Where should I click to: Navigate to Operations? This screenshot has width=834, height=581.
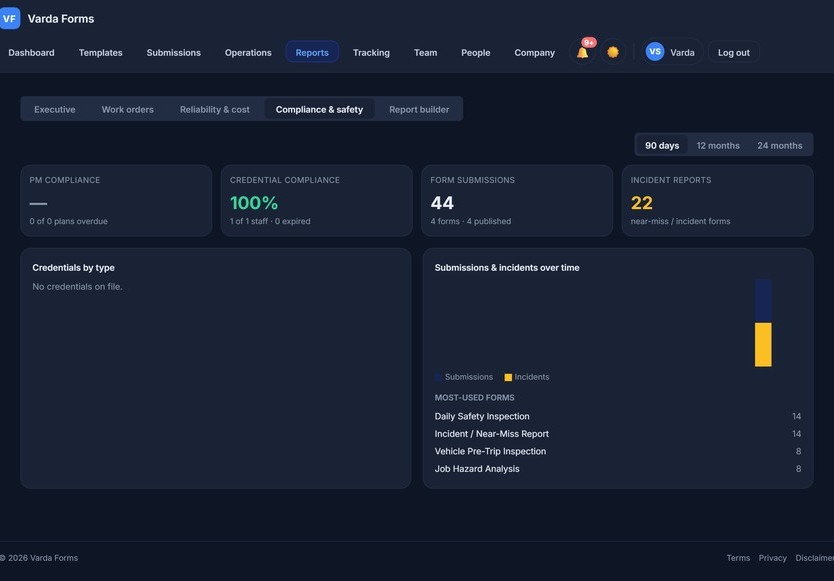[x=248, y=53]
